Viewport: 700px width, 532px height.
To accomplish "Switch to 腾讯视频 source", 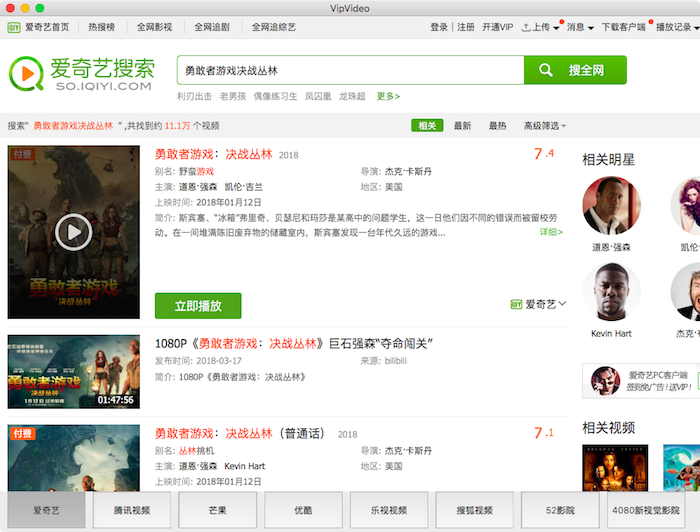I will point(132,510).
